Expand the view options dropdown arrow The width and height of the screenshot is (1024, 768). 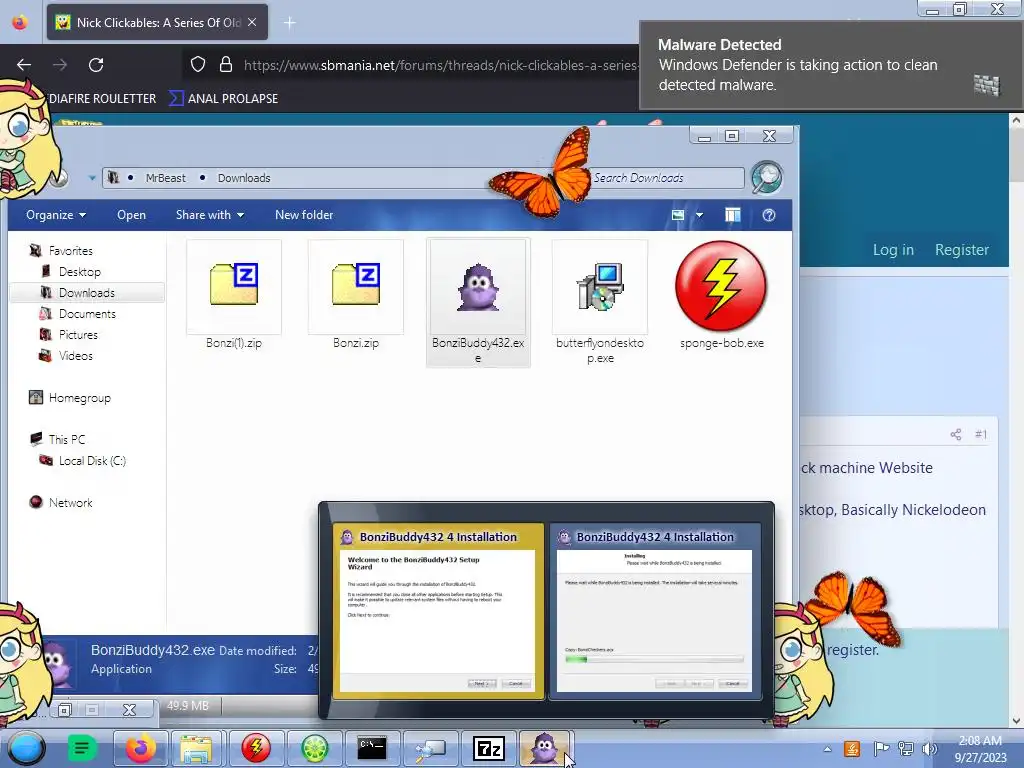click(699, 215)
